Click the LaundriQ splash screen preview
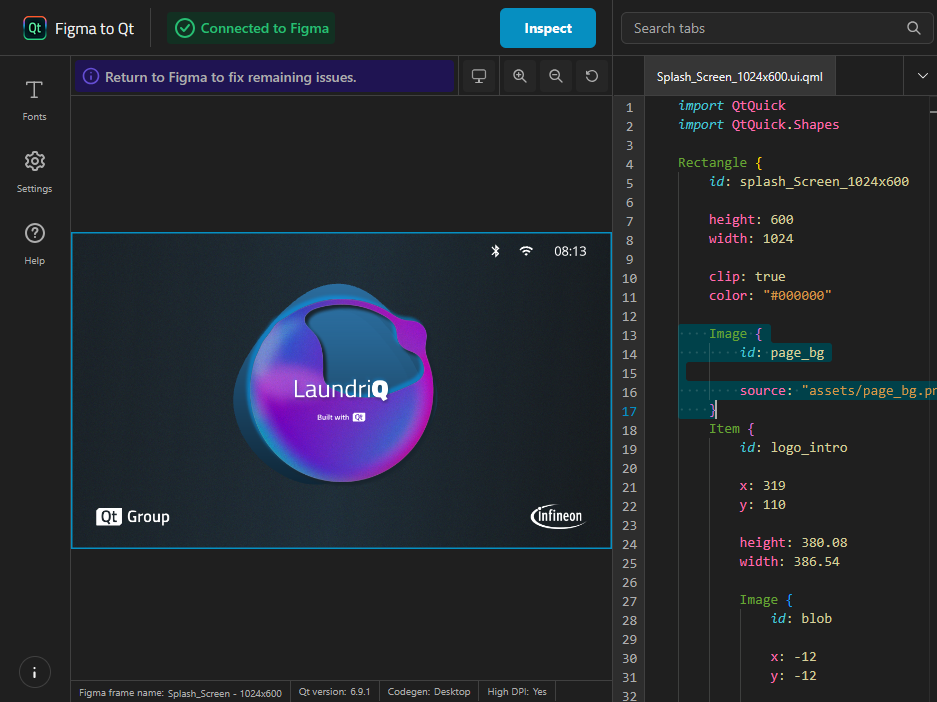 point(341,390)
